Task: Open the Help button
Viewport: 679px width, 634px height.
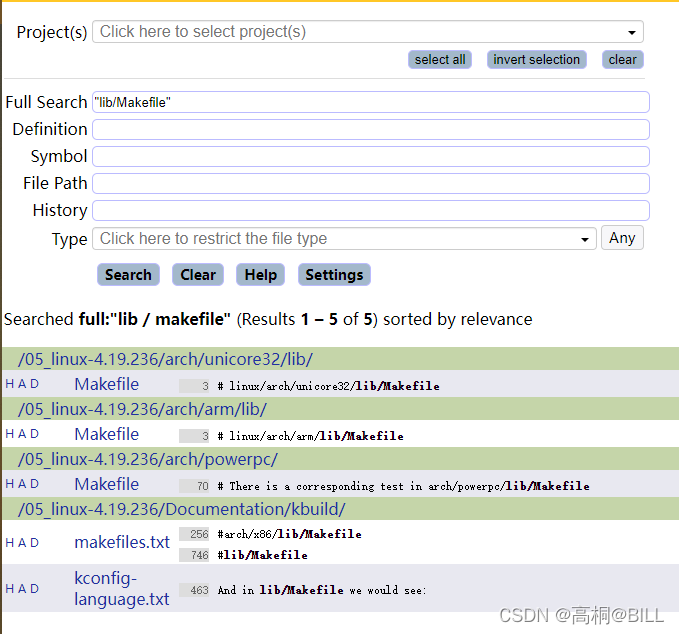Action: pyautogui.click(x=260, y=275)
